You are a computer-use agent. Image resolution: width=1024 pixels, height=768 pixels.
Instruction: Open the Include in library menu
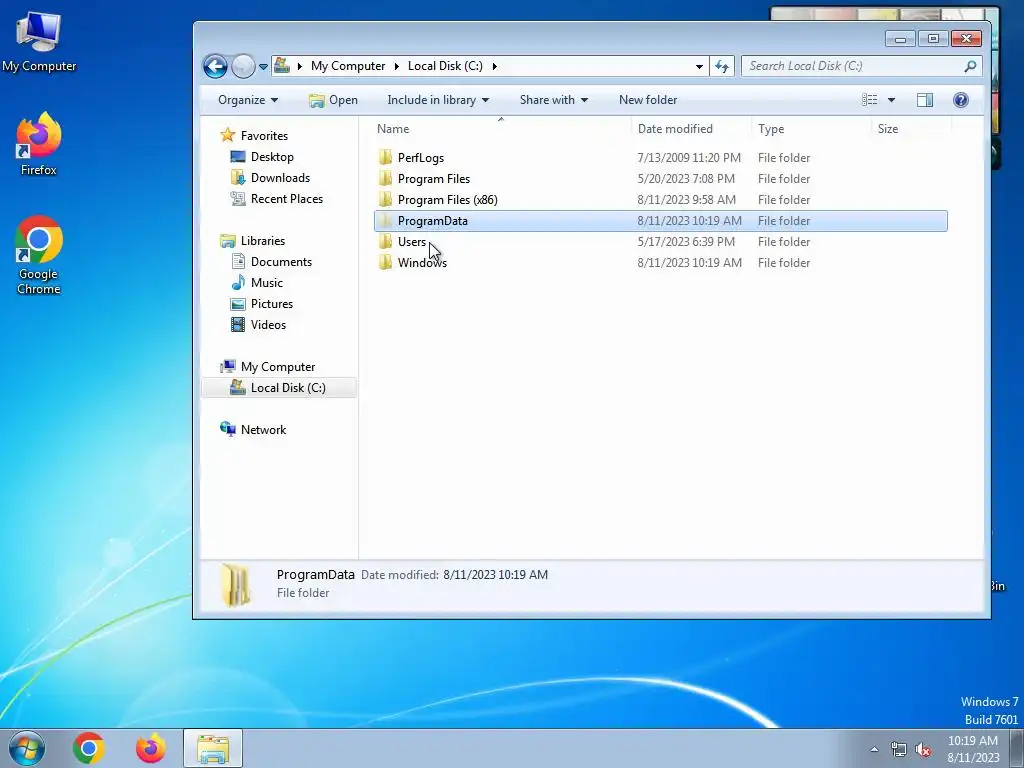438,100
